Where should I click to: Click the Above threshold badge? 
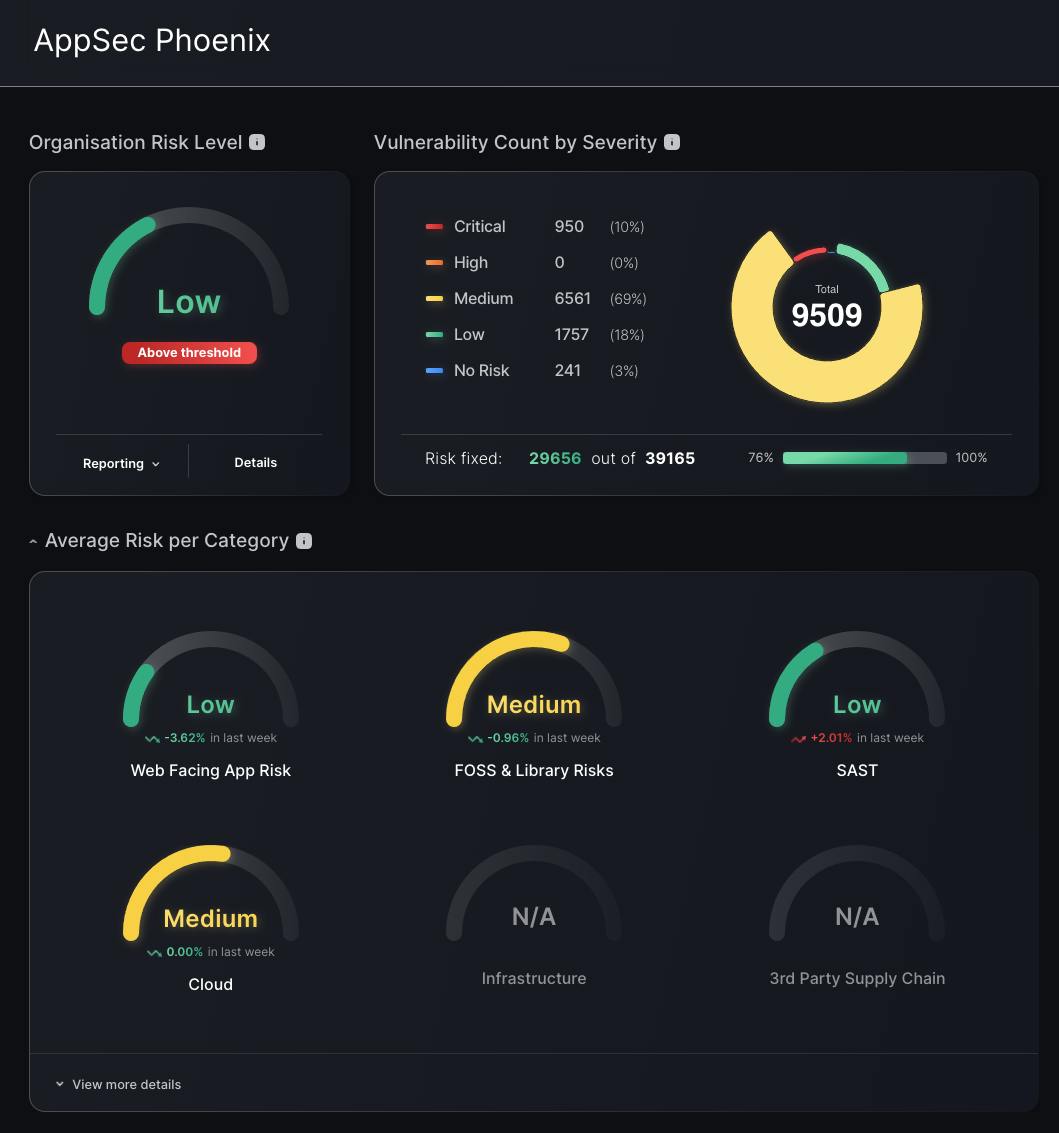189,352
